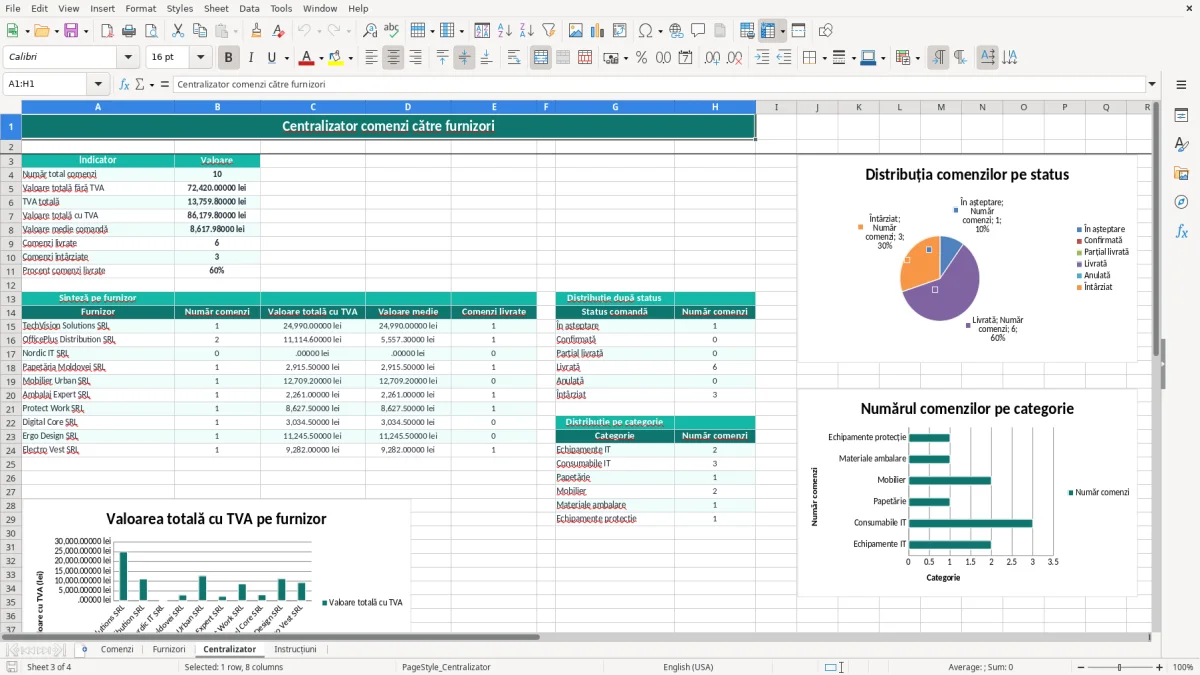Viewport: 1200px width, 675px height.
Task: Click column header C
Action: 313,106
